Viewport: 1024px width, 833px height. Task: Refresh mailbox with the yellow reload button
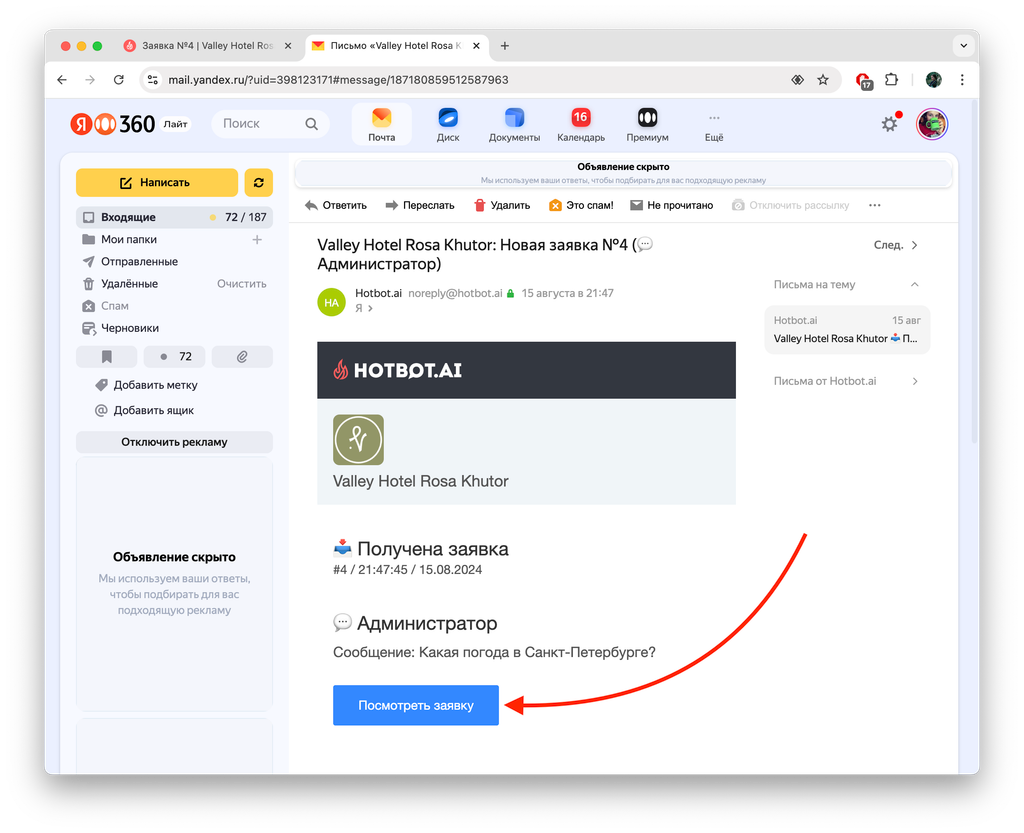[x=259, y=183]
